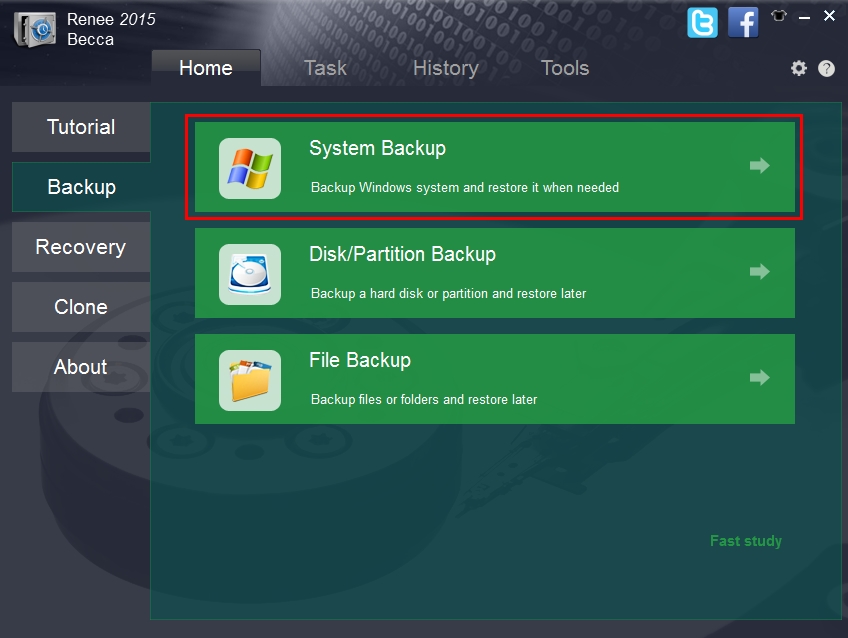This screenshot has height=638, width=848.
Task: Click the green arrow next to System Backup
Action: [x=759, y=166]
